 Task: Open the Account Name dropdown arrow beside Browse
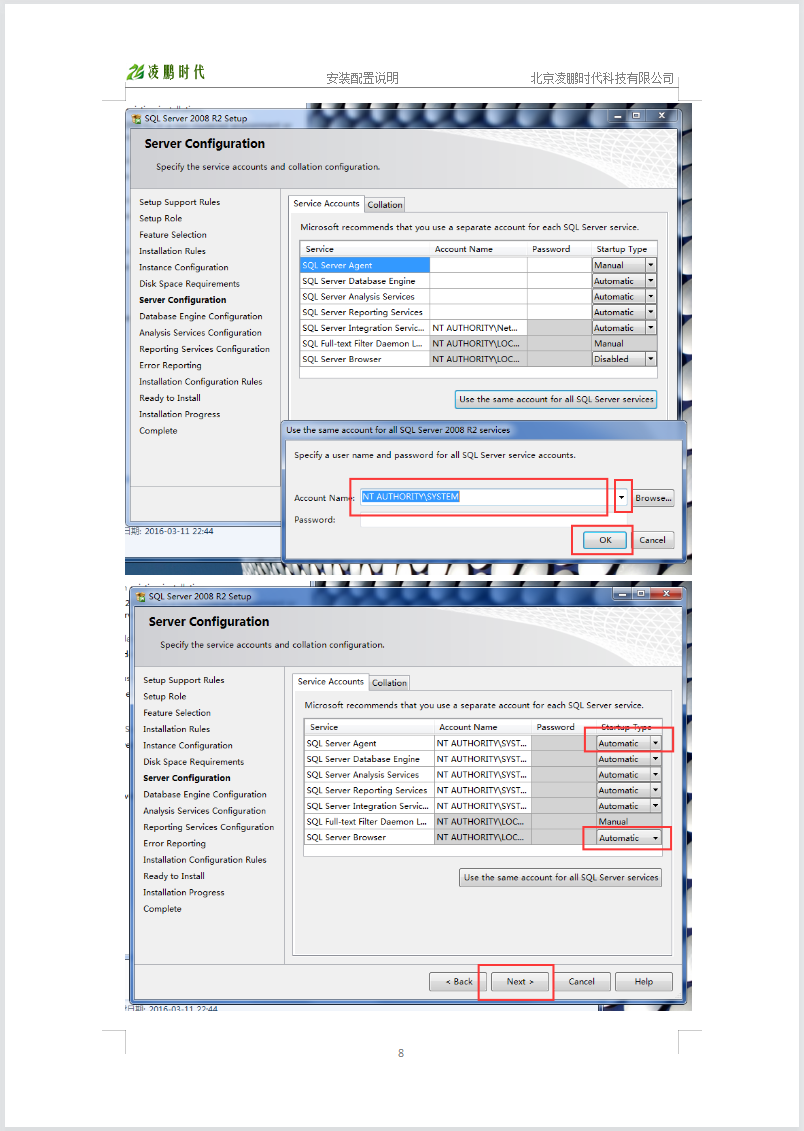(x=622, y=498)
